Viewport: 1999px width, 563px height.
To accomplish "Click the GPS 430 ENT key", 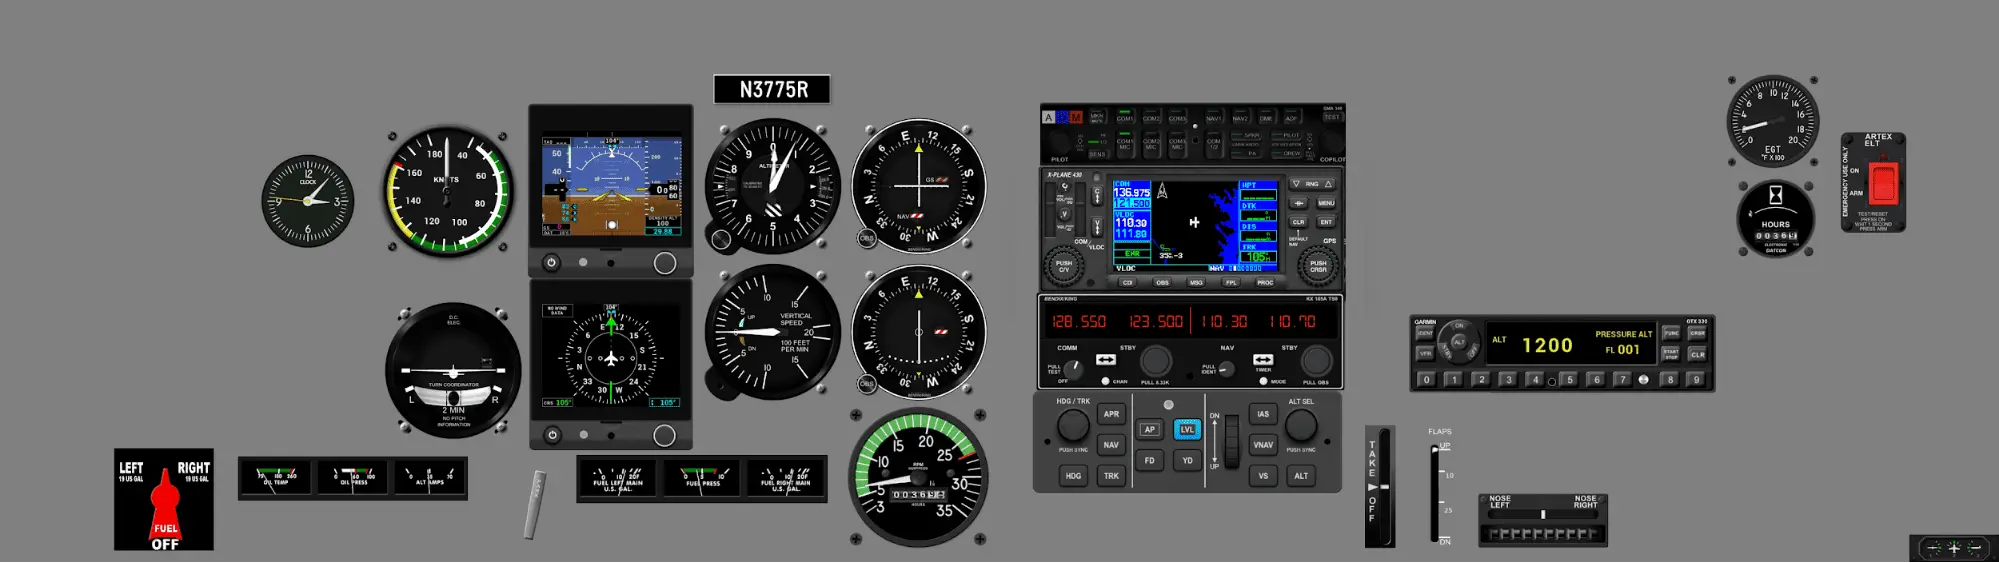I will (x=1326, y=222).
